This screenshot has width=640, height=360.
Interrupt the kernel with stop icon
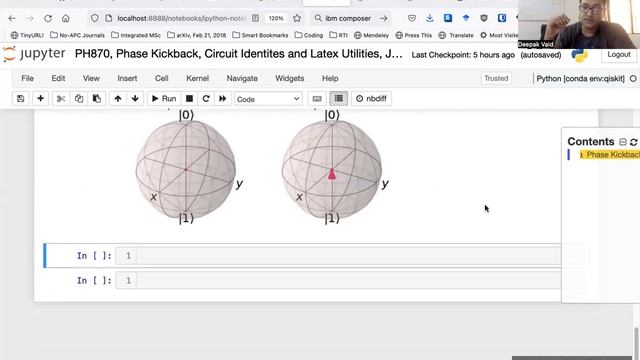coord(189,99)
